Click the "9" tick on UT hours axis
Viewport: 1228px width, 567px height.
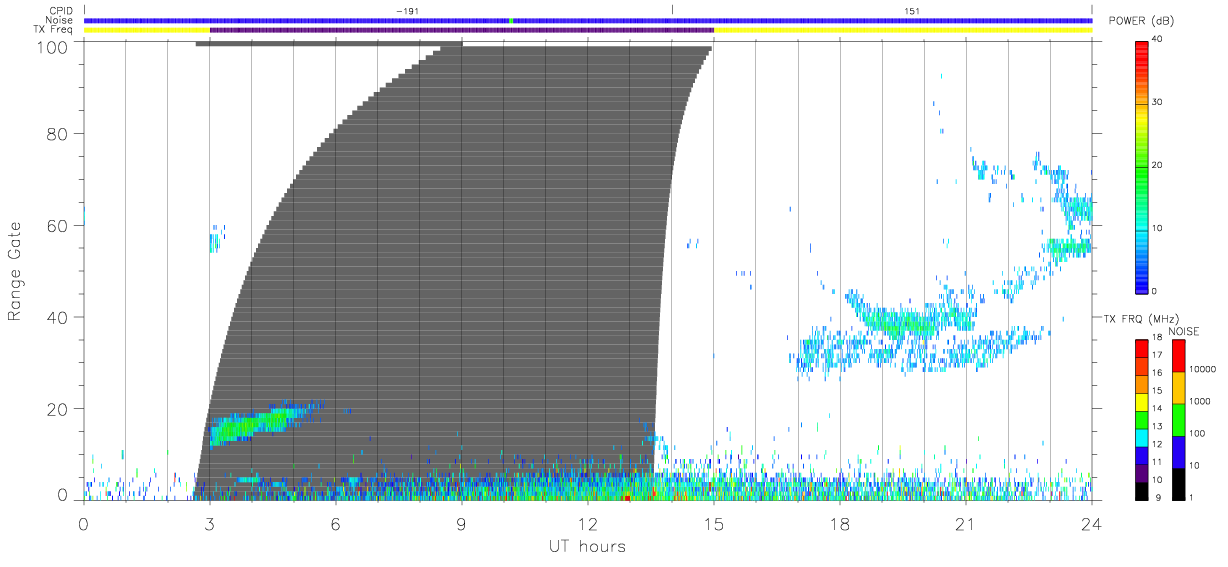462,522
